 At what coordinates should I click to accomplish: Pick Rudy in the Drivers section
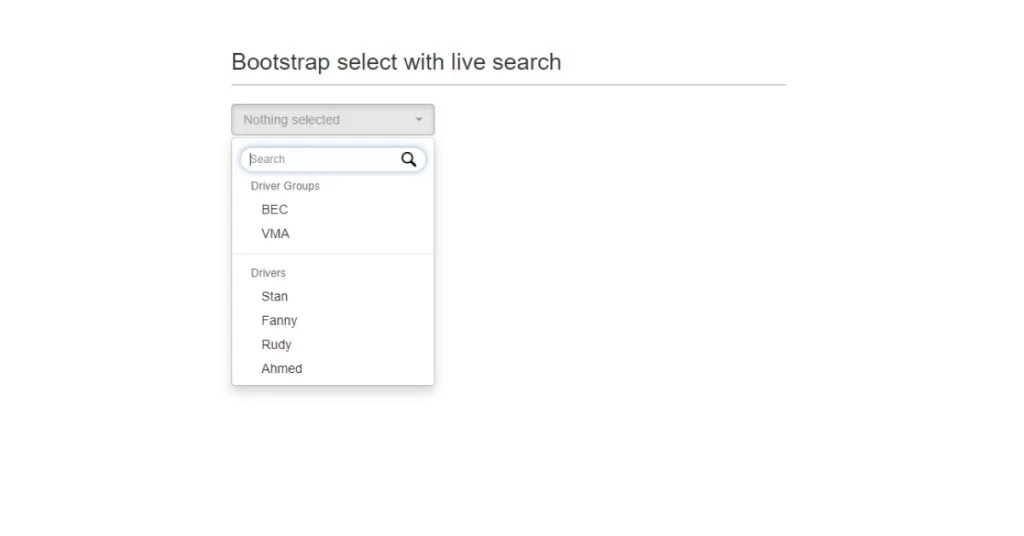click(332, 345)
